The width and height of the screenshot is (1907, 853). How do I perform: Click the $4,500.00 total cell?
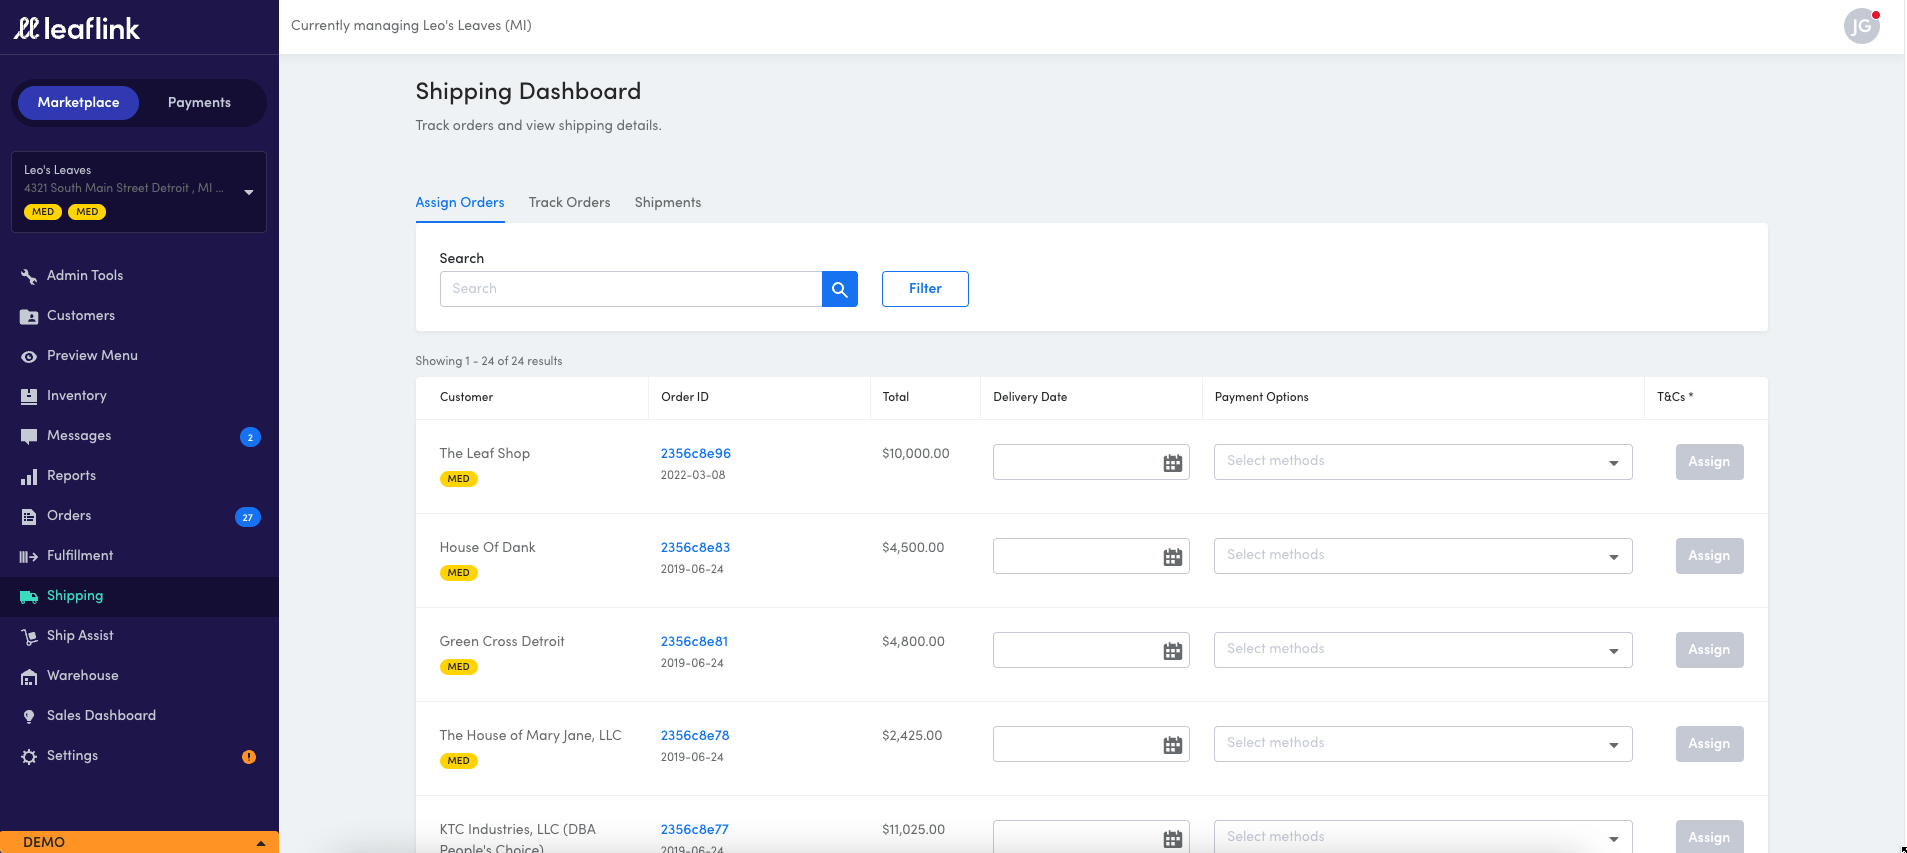913,548
